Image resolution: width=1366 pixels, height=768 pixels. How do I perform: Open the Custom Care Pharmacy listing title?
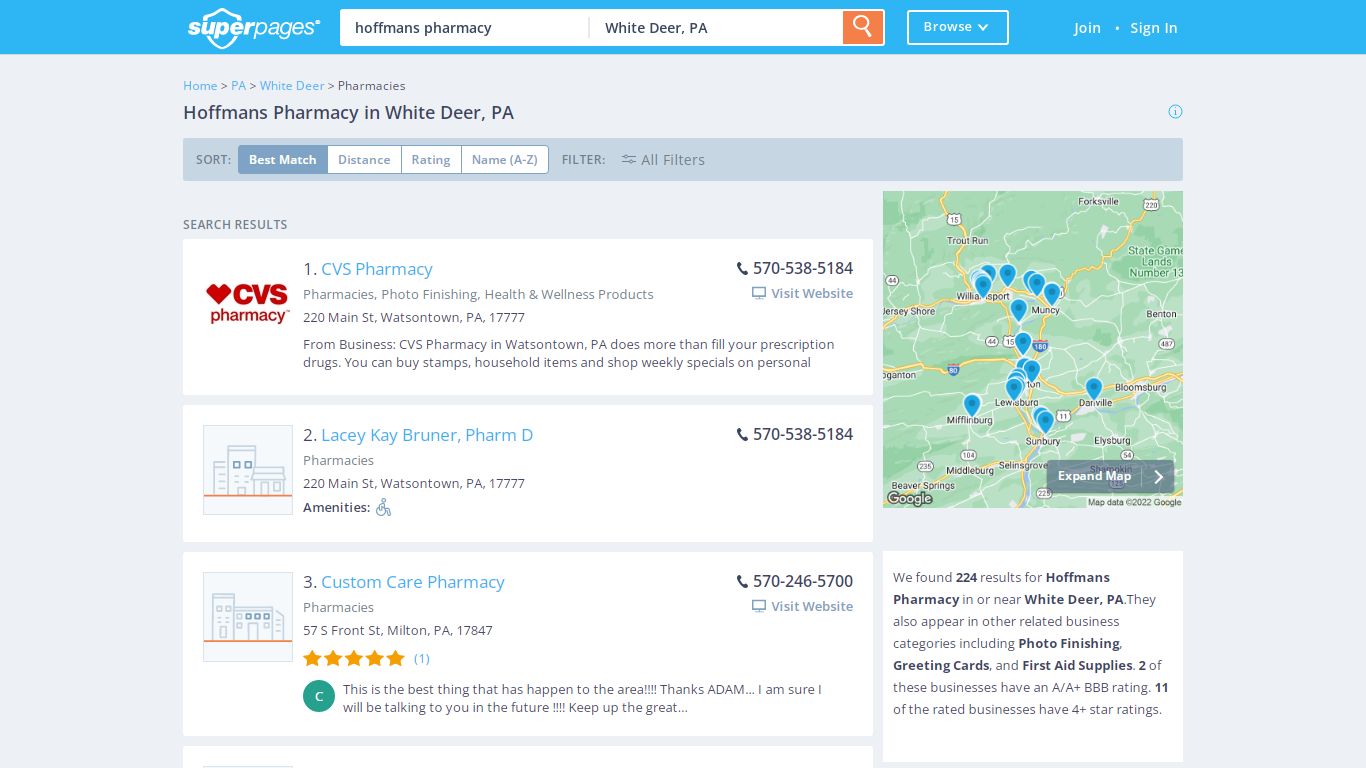pyautogui.click(x=413, y=582)
